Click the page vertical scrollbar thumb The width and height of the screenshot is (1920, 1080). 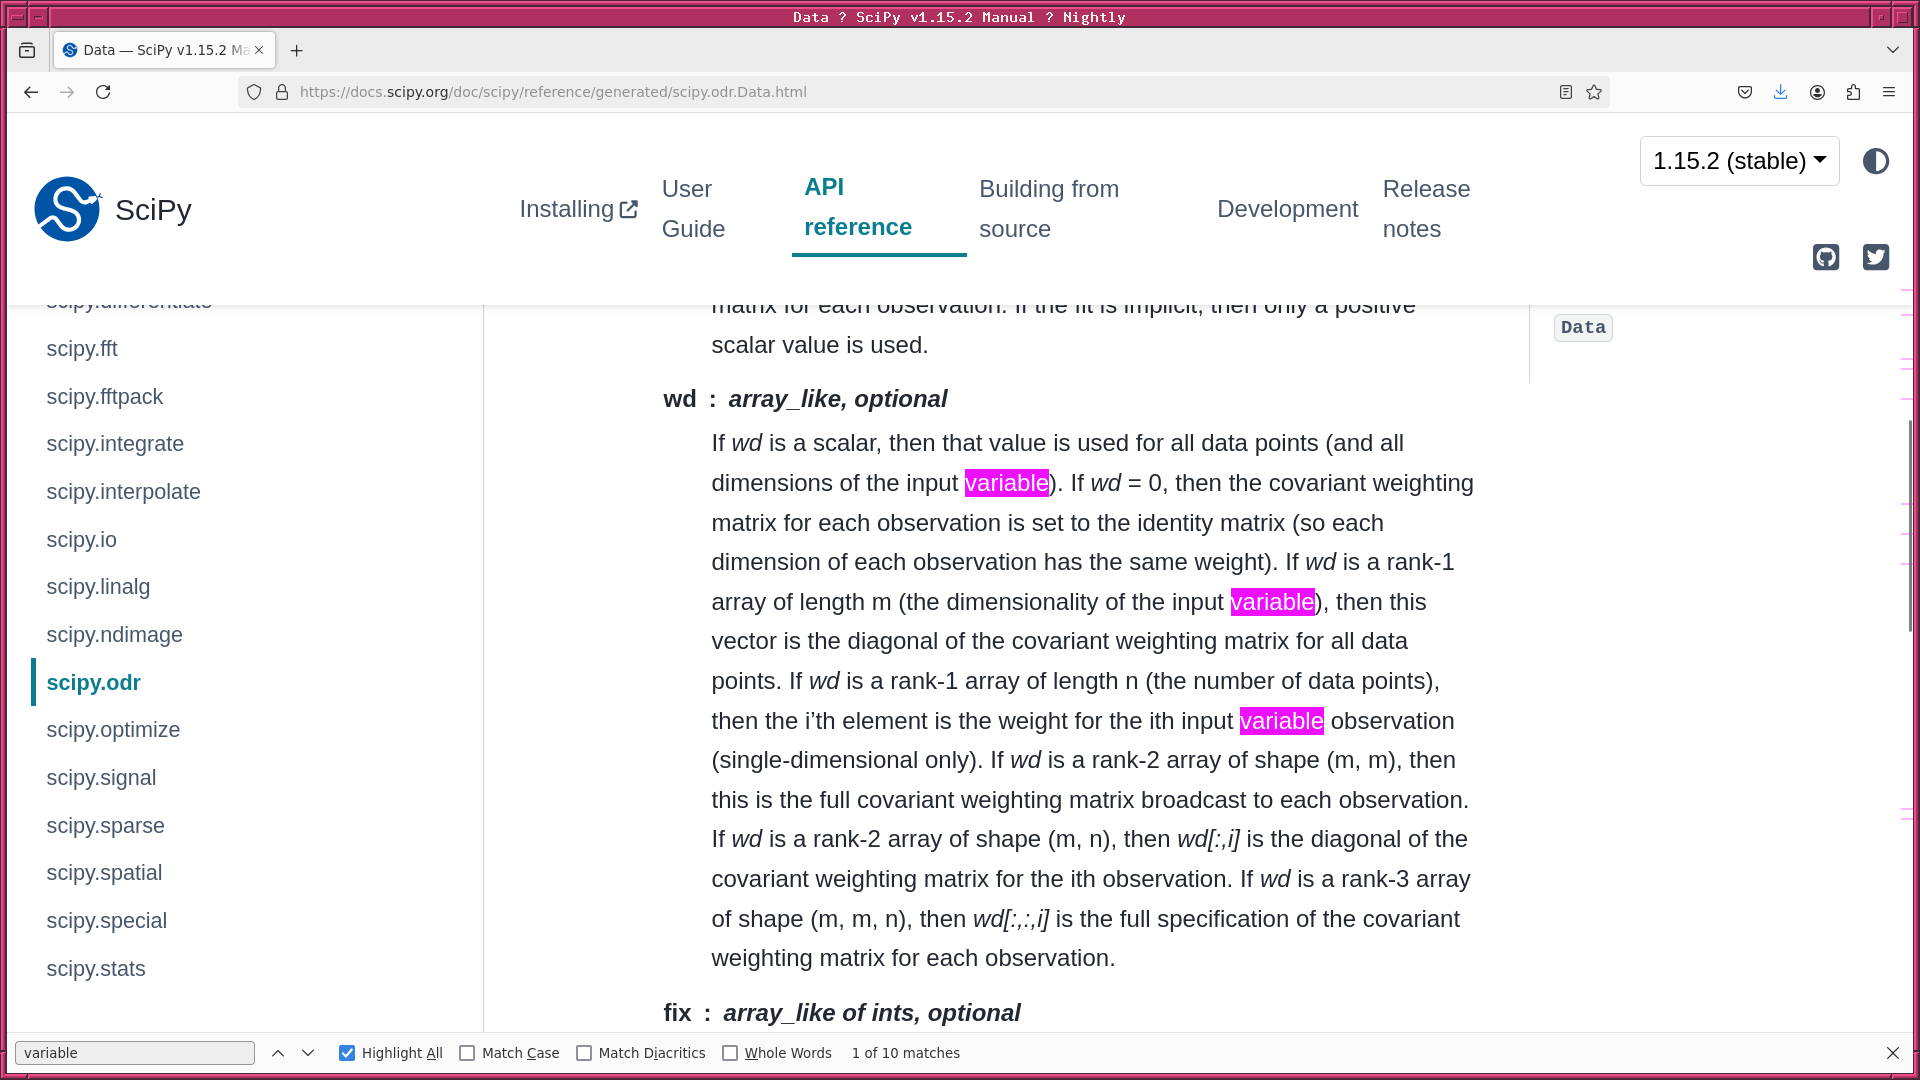click(1910, 525)
